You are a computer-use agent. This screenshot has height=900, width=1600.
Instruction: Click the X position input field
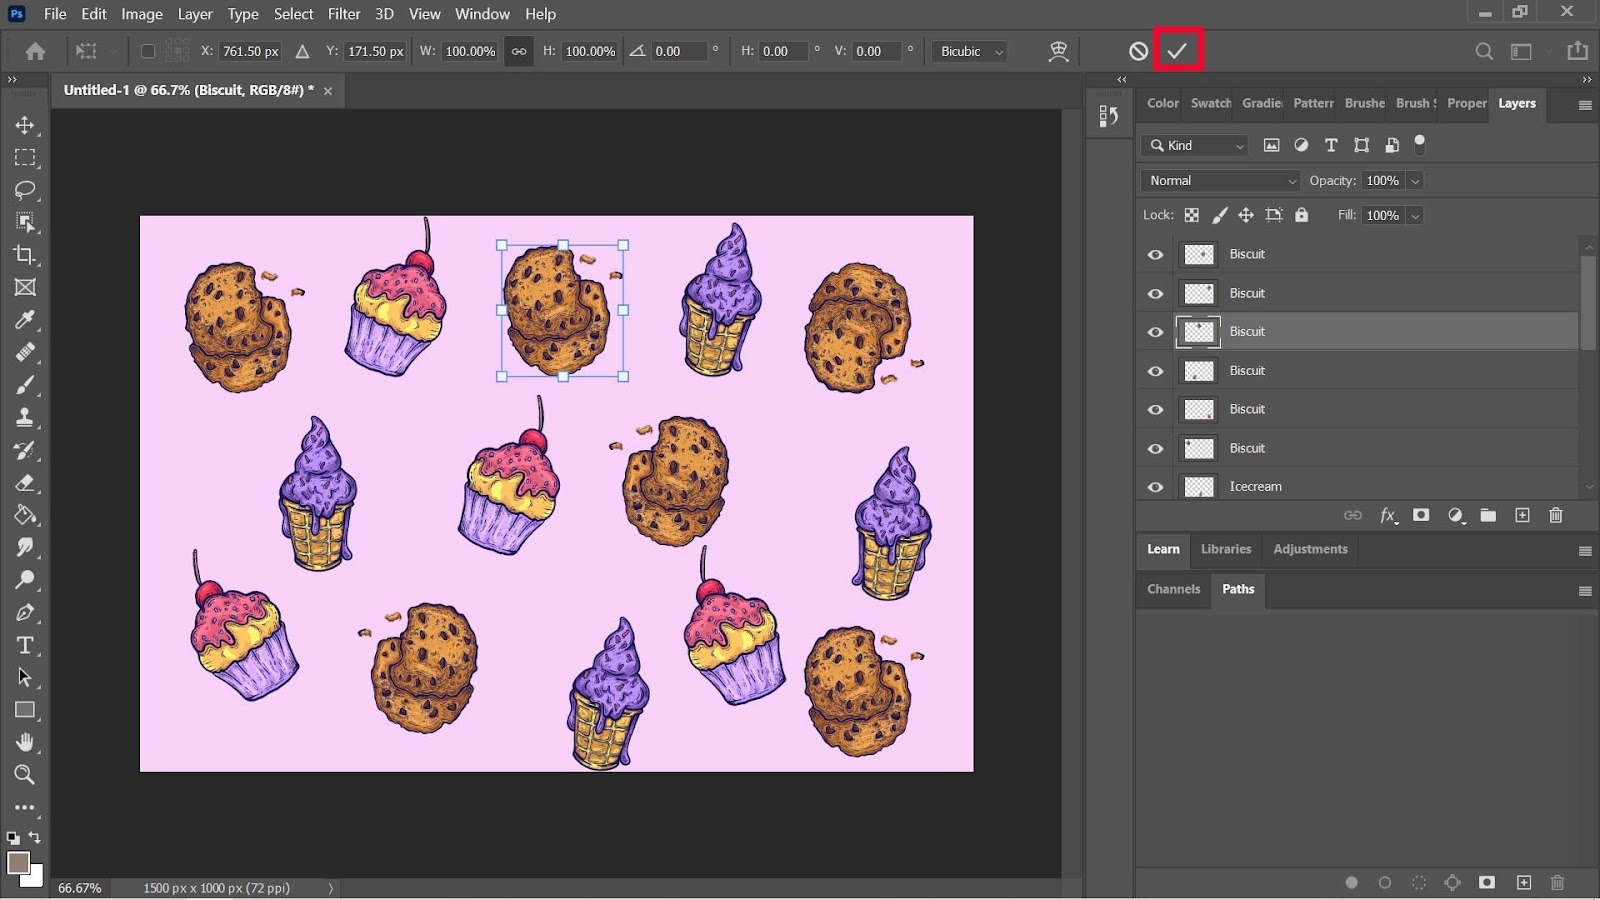tap(250, 52)
